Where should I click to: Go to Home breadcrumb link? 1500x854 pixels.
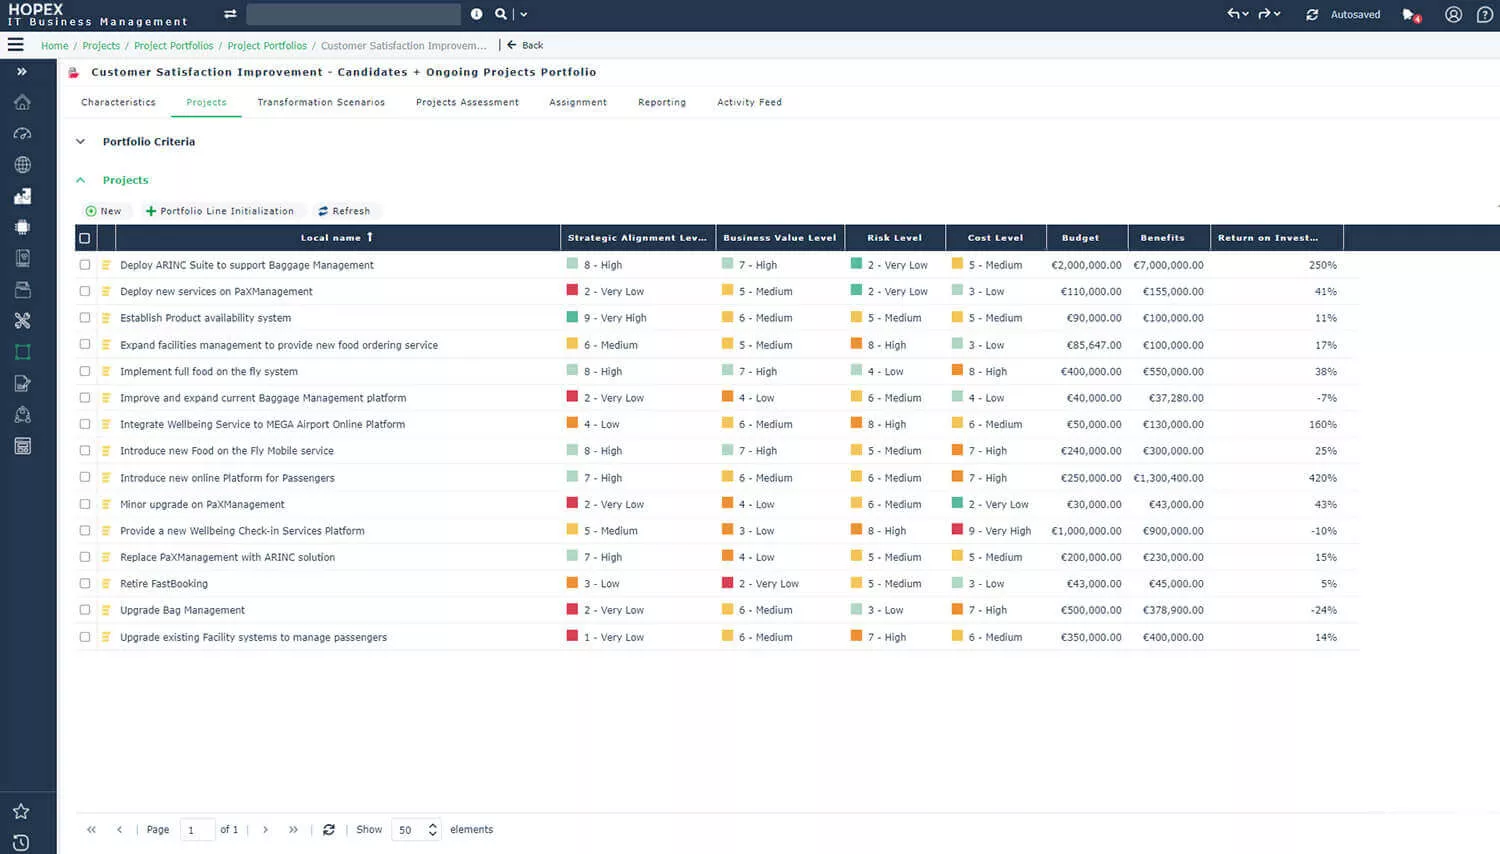pyautogui.click(x=54, y=46)
